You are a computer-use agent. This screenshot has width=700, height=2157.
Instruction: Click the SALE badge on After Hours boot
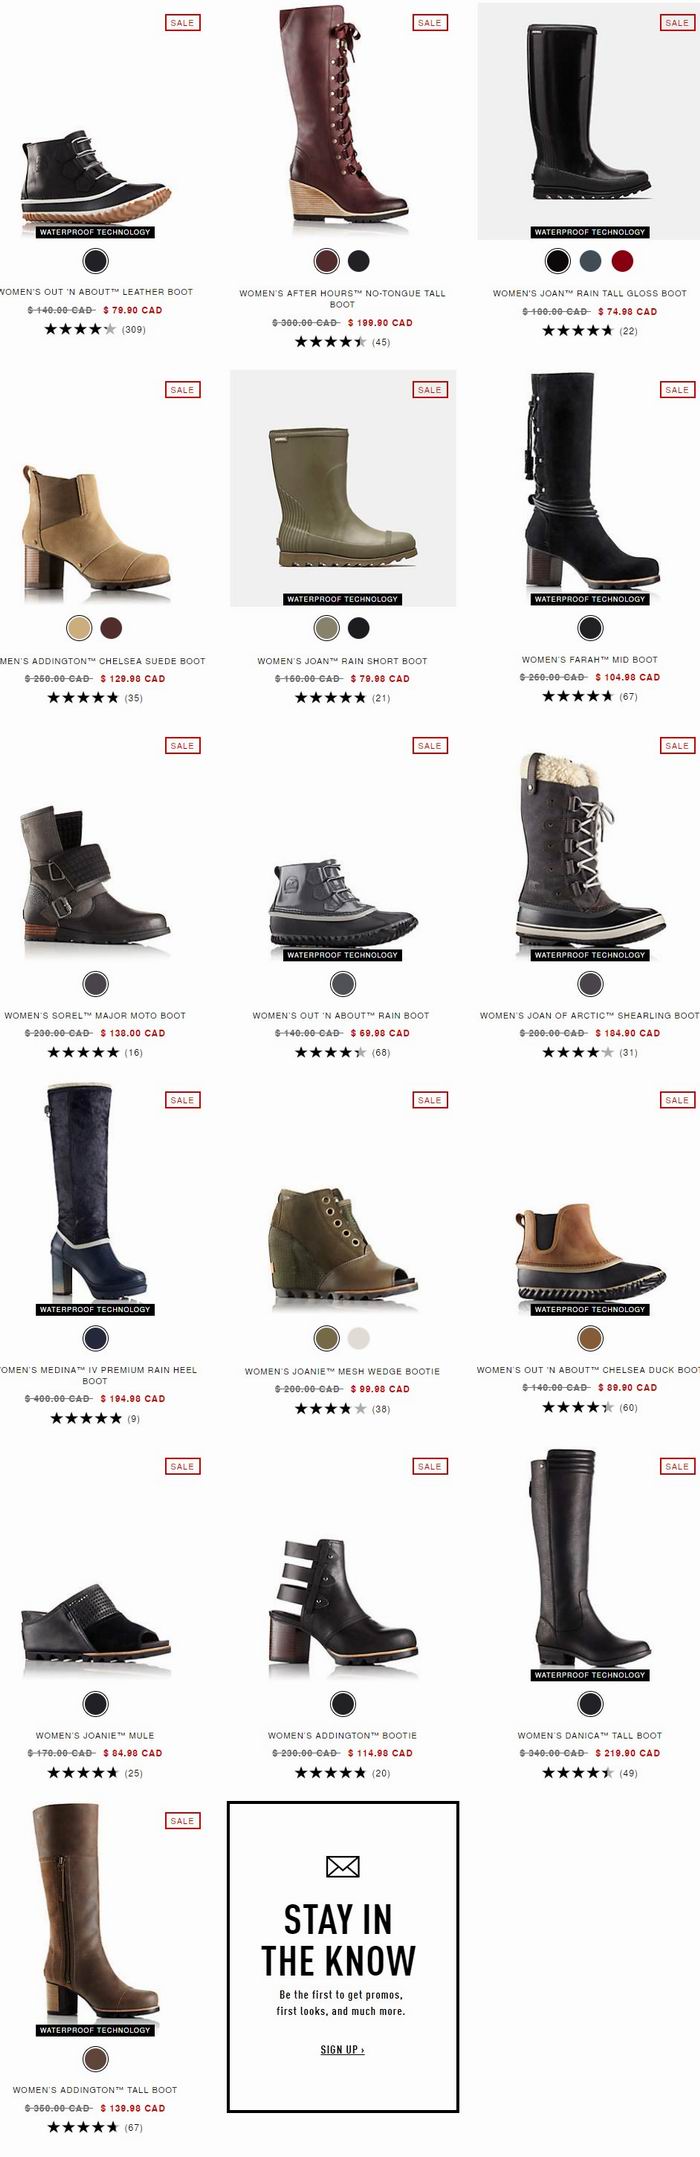click(430, 22)
